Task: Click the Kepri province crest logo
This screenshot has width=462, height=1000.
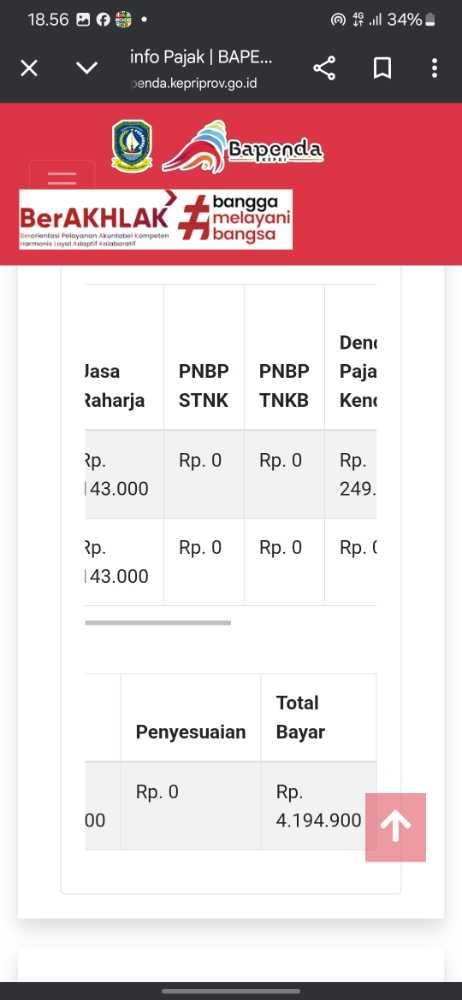Action: 132,146
